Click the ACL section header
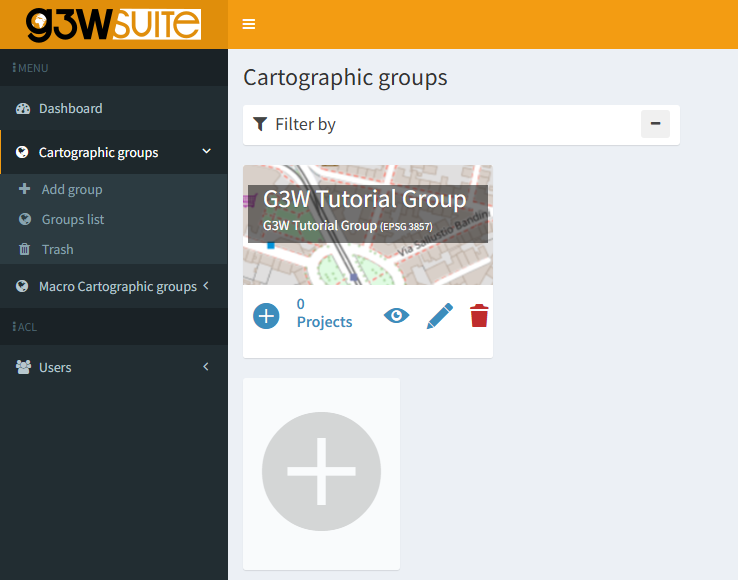The width and height of the screenshot is (738, 580). click(25, 327)
